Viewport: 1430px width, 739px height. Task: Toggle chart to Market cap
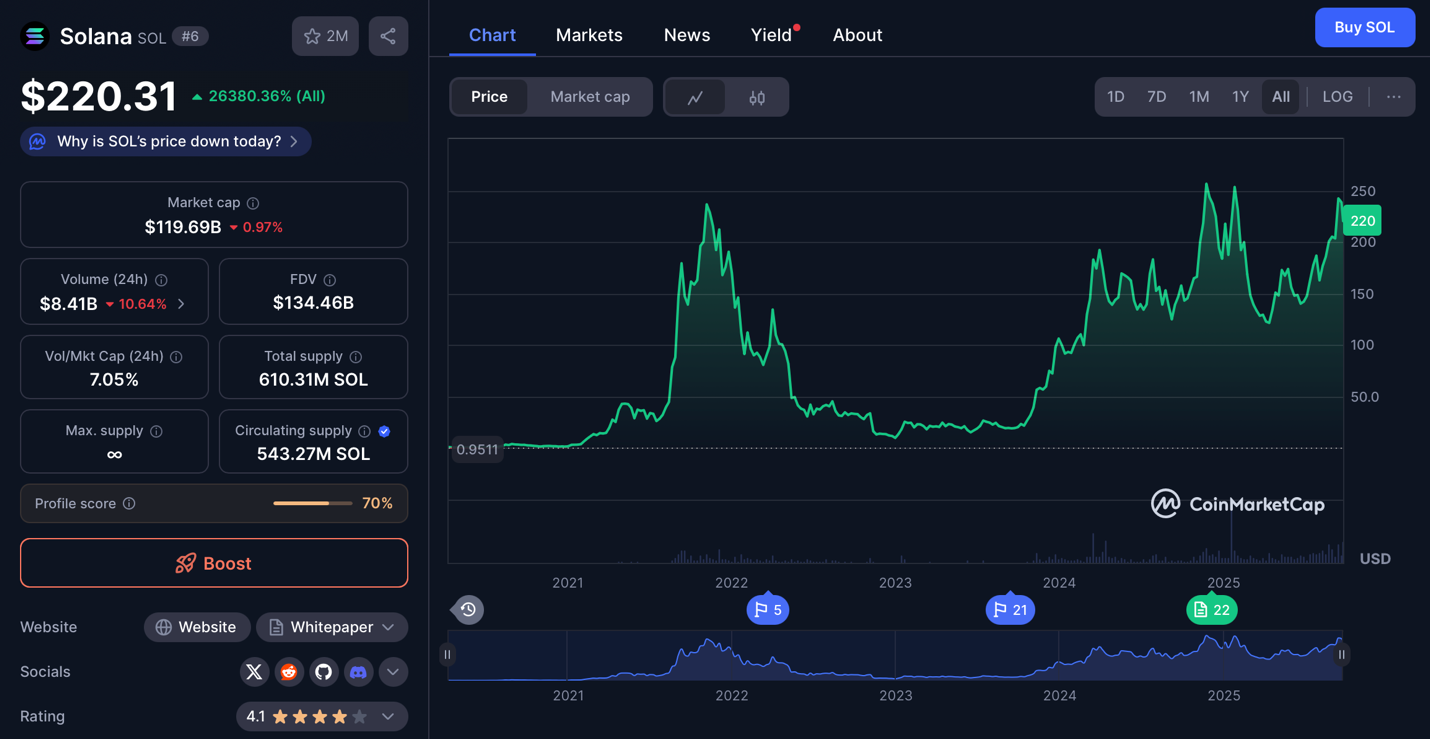point(590,97)
